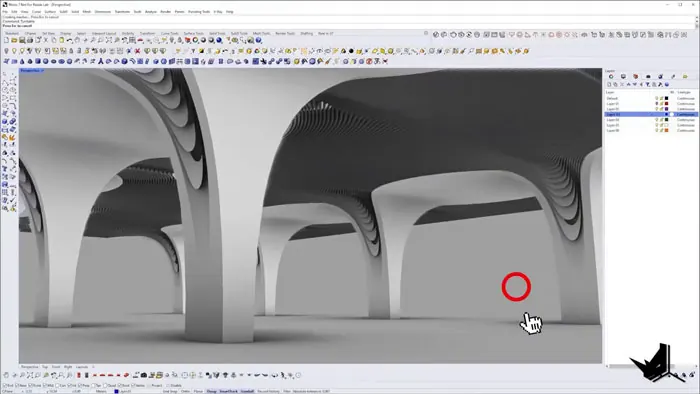The width and height of the screenshot is (700, 394).
Task: Open Layer 04 Linetype Continuous dropdown
Action: click(686, 120)
